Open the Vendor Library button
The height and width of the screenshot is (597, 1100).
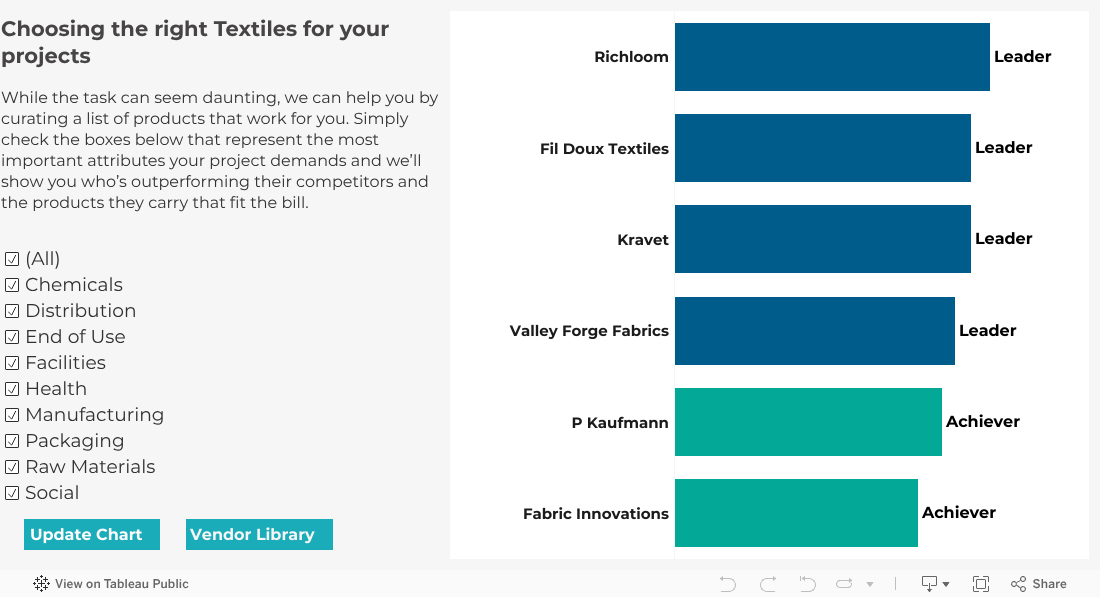coord(259,535)
